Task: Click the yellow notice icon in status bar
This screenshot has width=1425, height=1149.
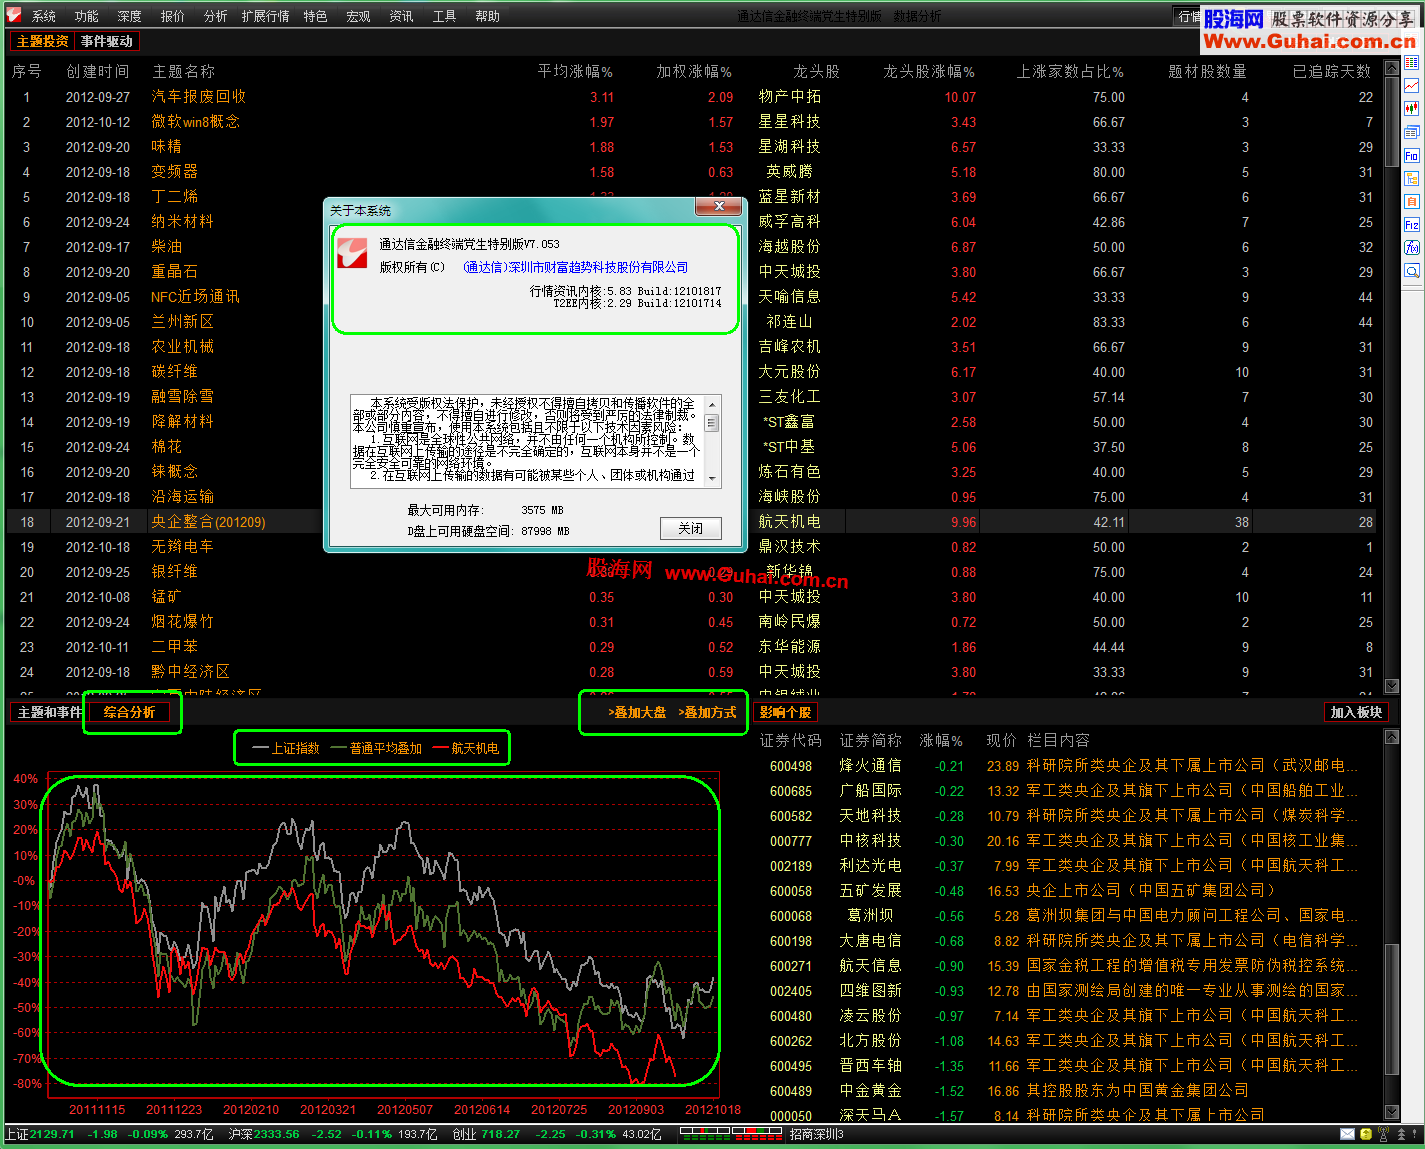Action: pos(1366,1134)
